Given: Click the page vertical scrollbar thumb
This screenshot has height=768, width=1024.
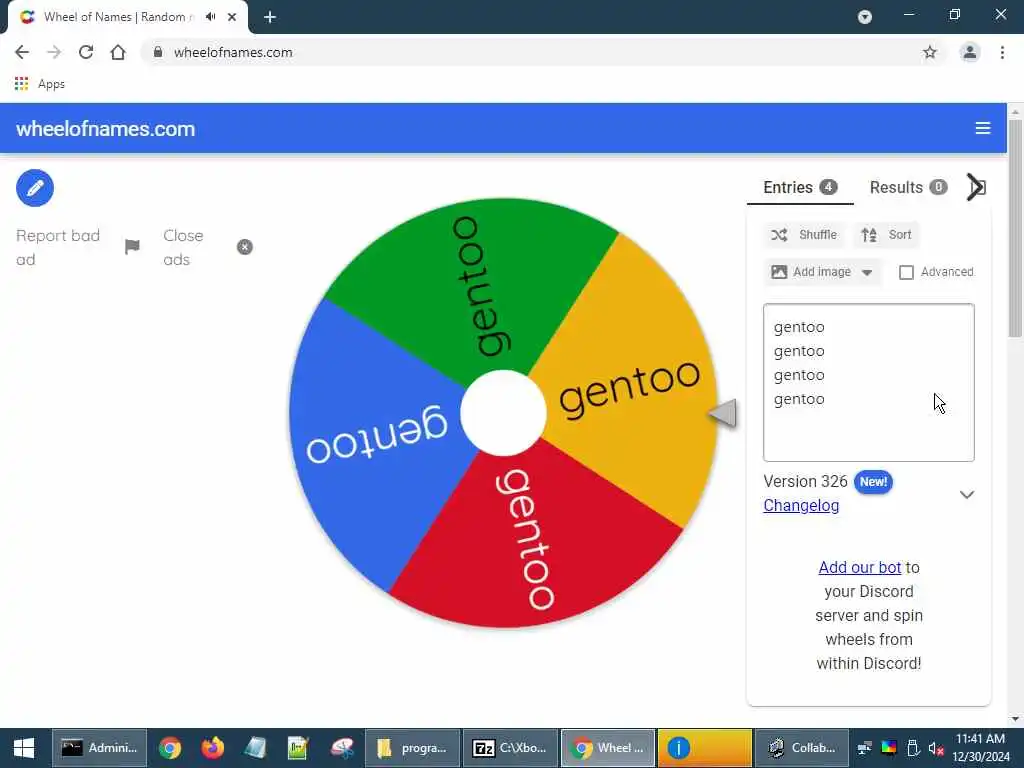Looking at the screenshot, I should pyautogui.click(x=1015, y=229).
